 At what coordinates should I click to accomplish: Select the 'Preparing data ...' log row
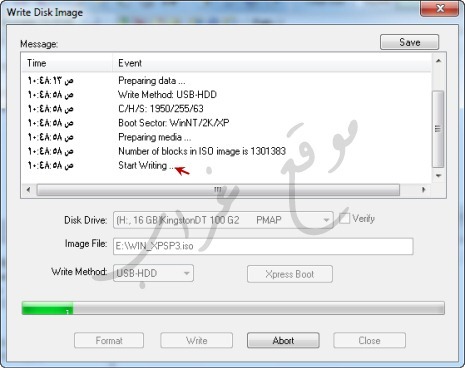[x=227, y=81]
